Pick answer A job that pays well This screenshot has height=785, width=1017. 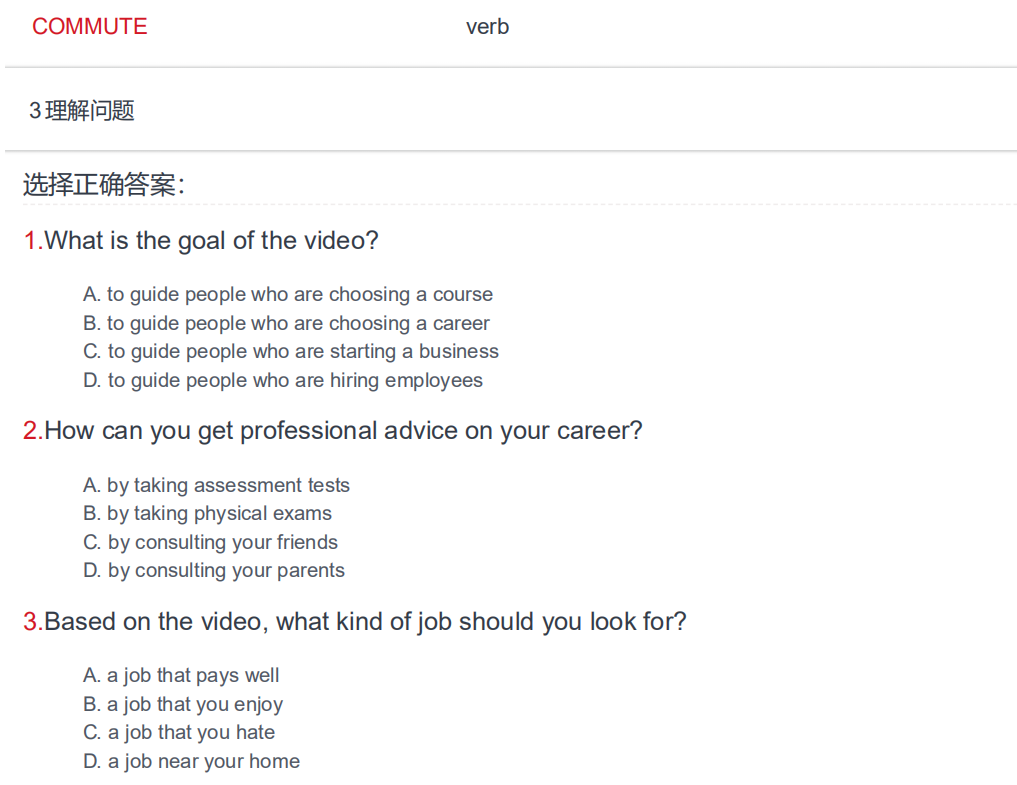click(x=181, y=675)
